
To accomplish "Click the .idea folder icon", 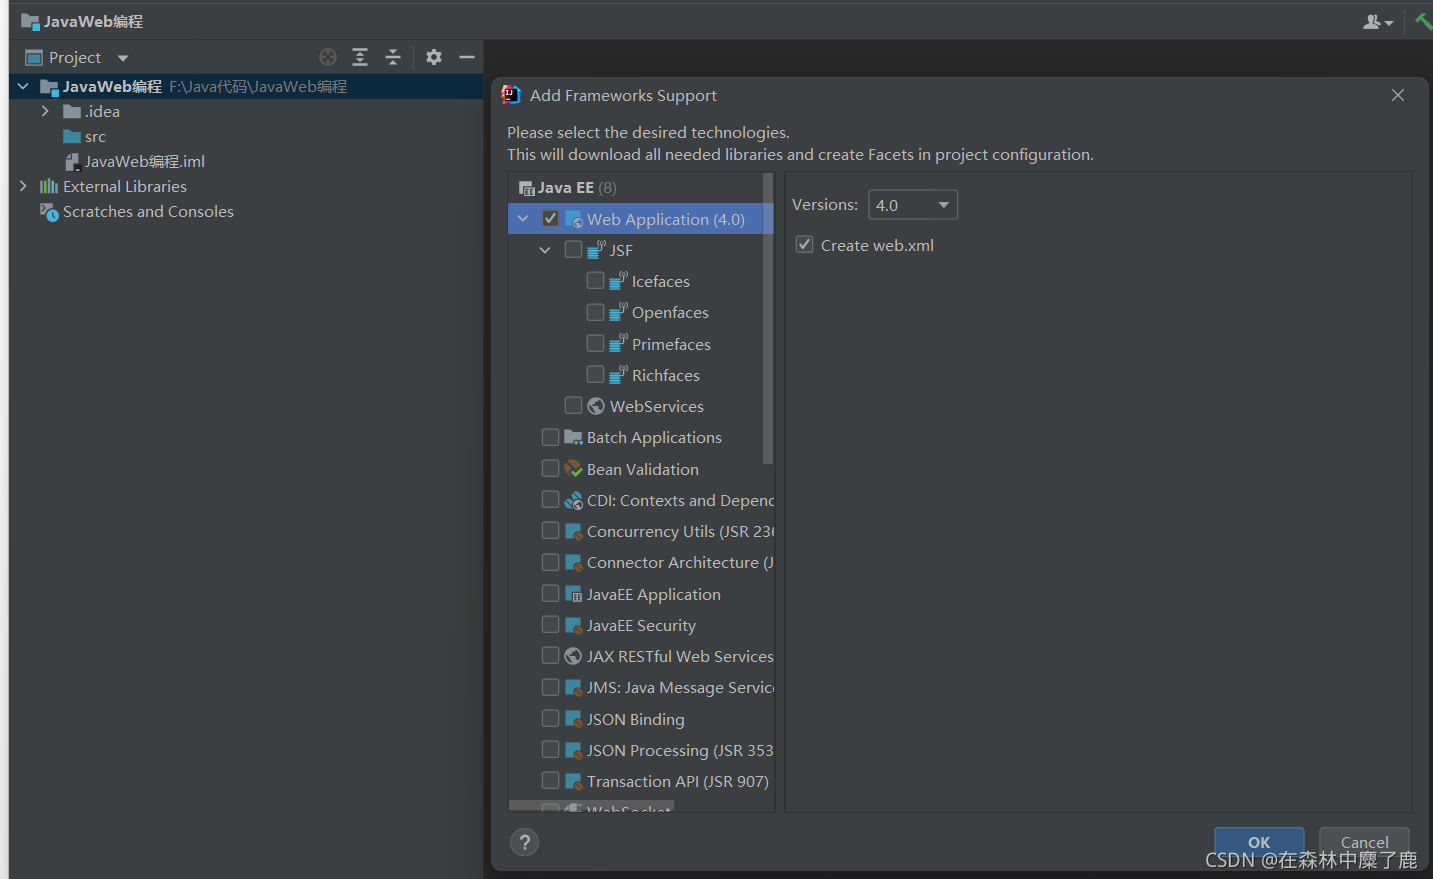I will 72,111.
